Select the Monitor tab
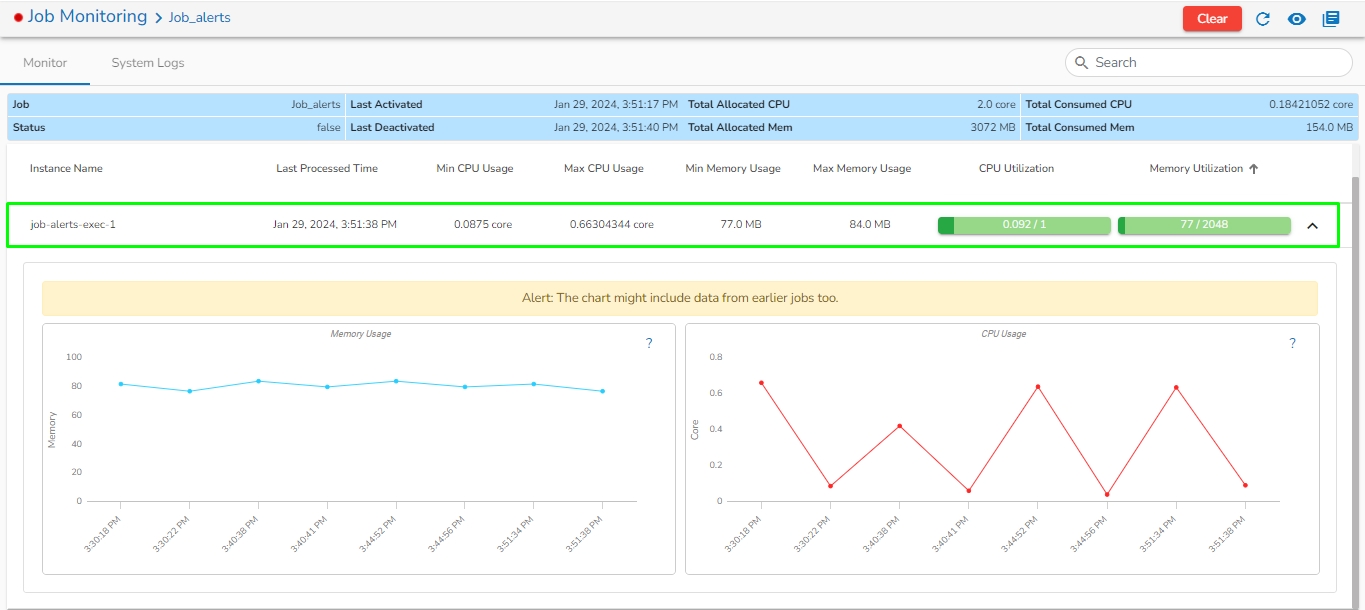 pos(45,63)
